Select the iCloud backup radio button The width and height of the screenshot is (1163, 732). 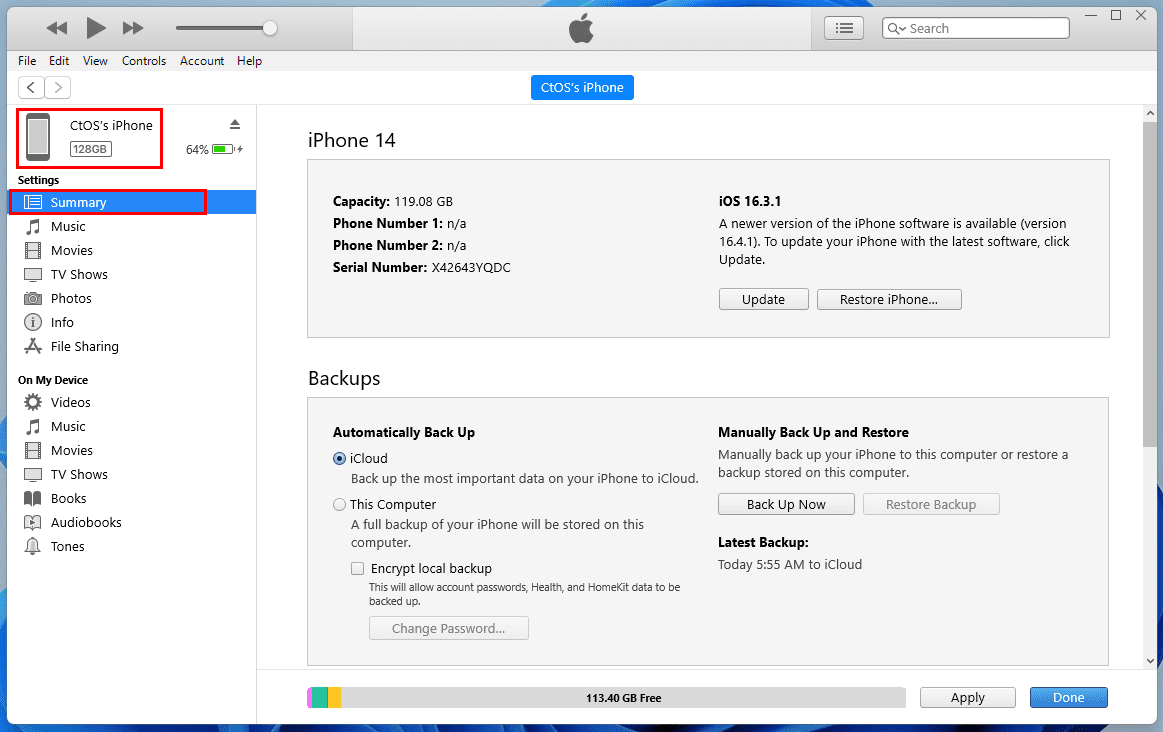pyautogui.click(x=340, y=458)
